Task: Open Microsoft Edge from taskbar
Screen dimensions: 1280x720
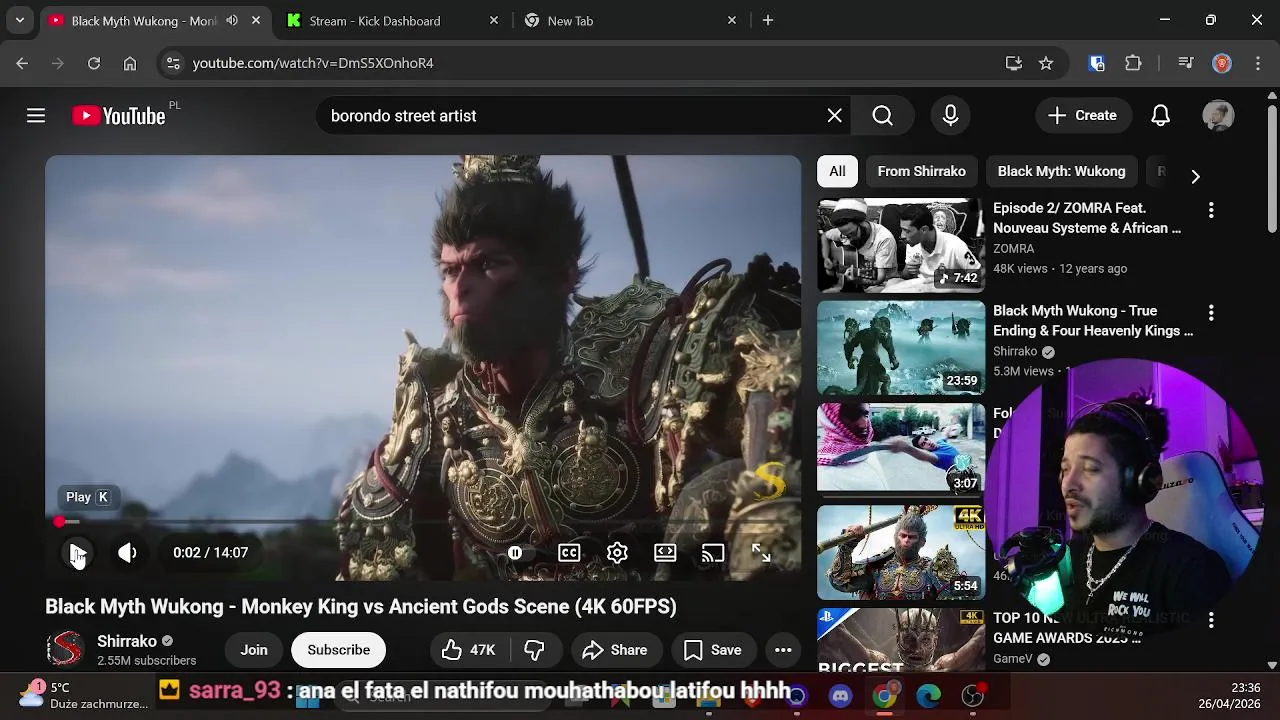Action: coord(928,696)
